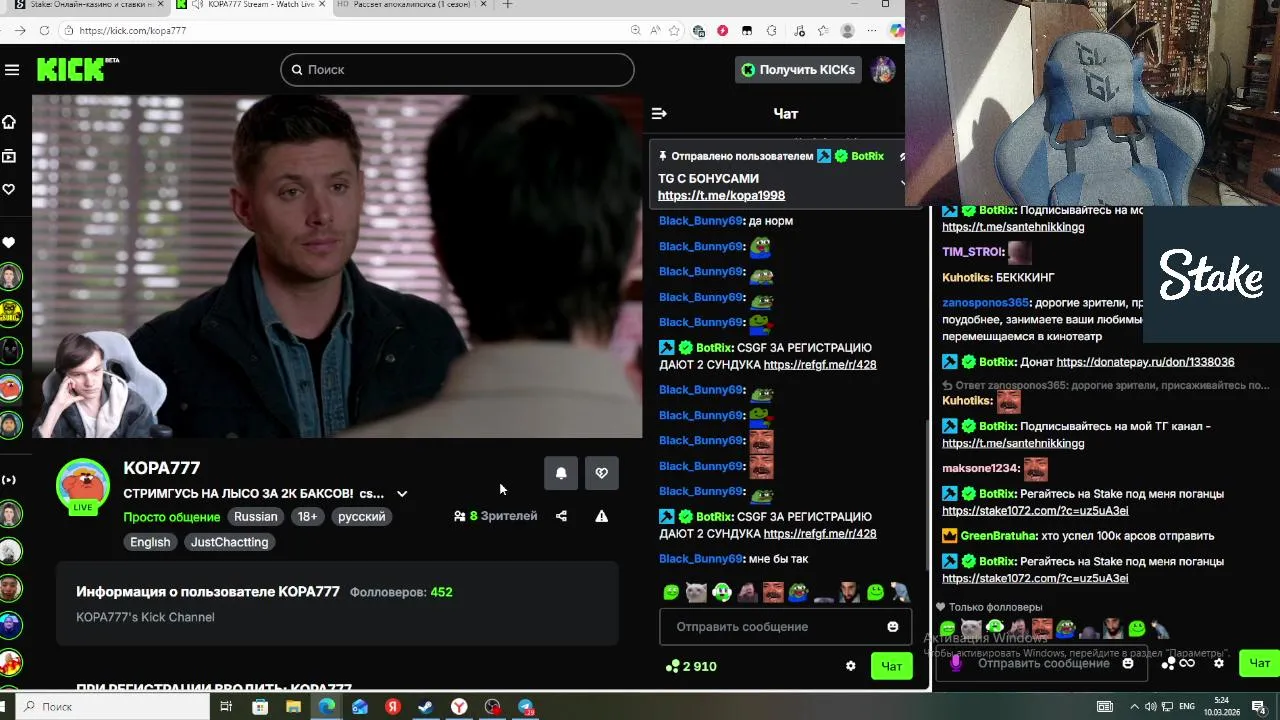
Task: Click microphone icon in right chat input
Action: [955, 663]
